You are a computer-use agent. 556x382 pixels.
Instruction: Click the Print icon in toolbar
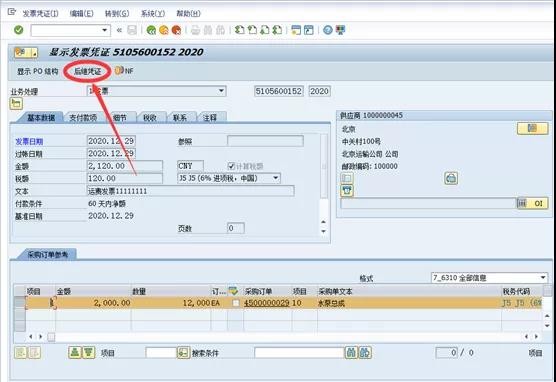tap(196, 30)
